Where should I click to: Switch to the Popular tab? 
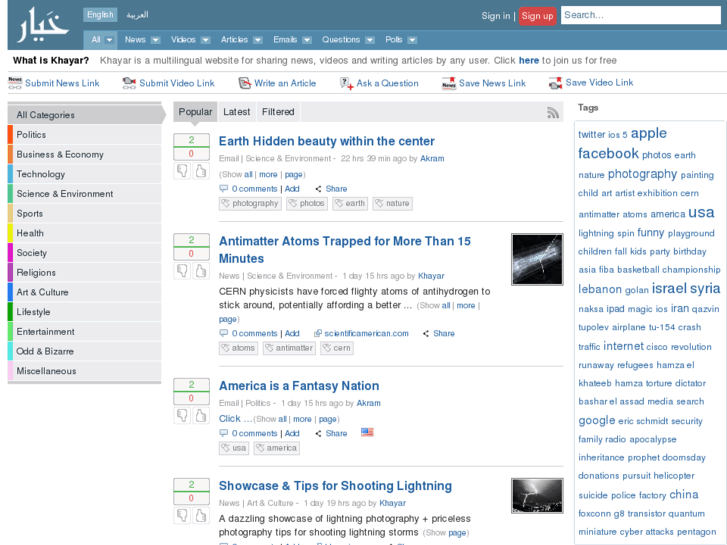point(195,112)
